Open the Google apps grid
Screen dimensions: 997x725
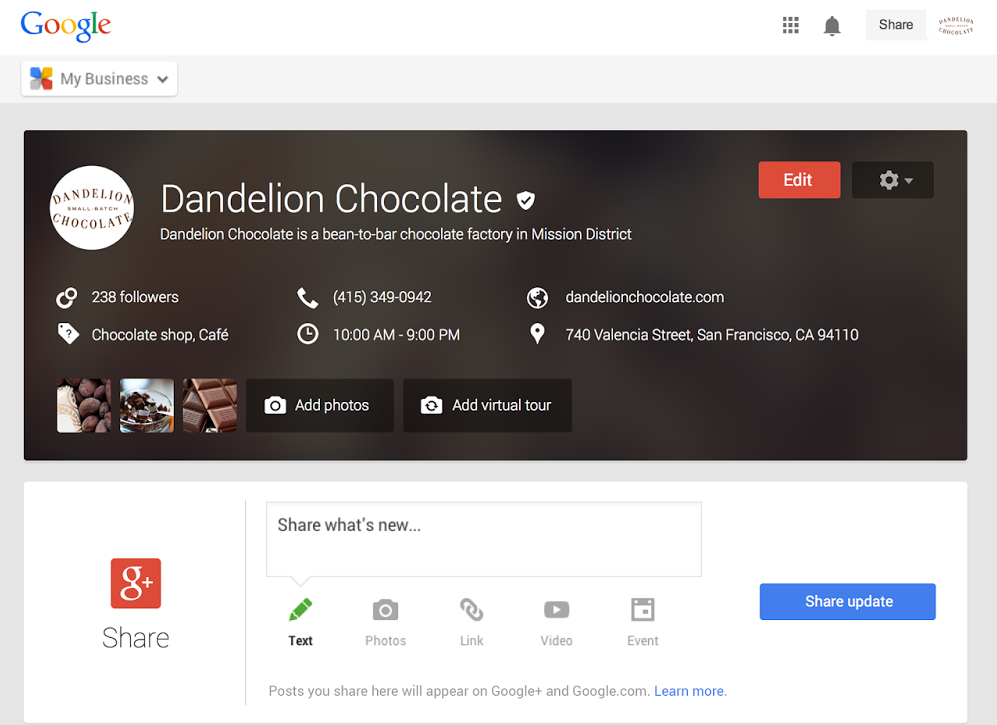[x=790, y=26]
